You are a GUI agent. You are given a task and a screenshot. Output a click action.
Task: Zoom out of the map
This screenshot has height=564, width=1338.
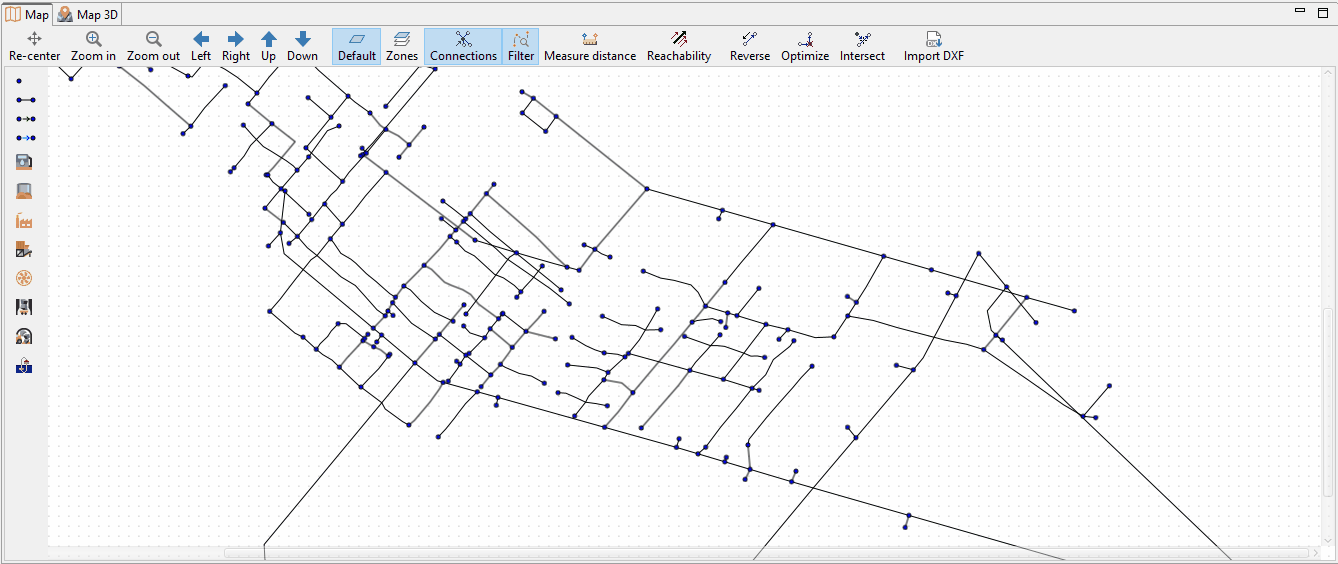pos(153,47)
